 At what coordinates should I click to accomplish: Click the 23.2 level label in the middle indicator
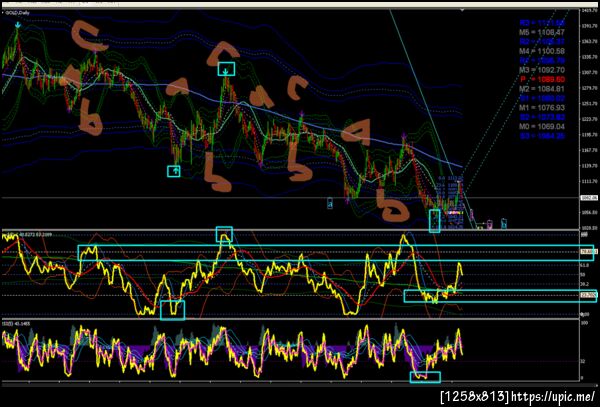[589, 295]
